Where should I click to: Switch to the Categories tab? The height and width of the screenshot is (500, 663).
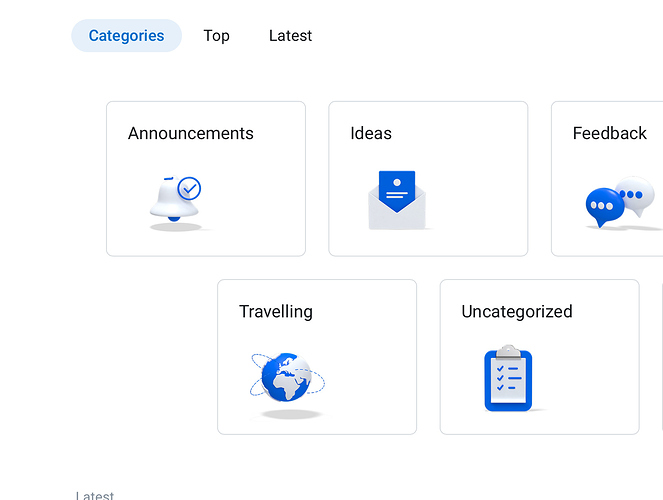[x=126, y=36]
